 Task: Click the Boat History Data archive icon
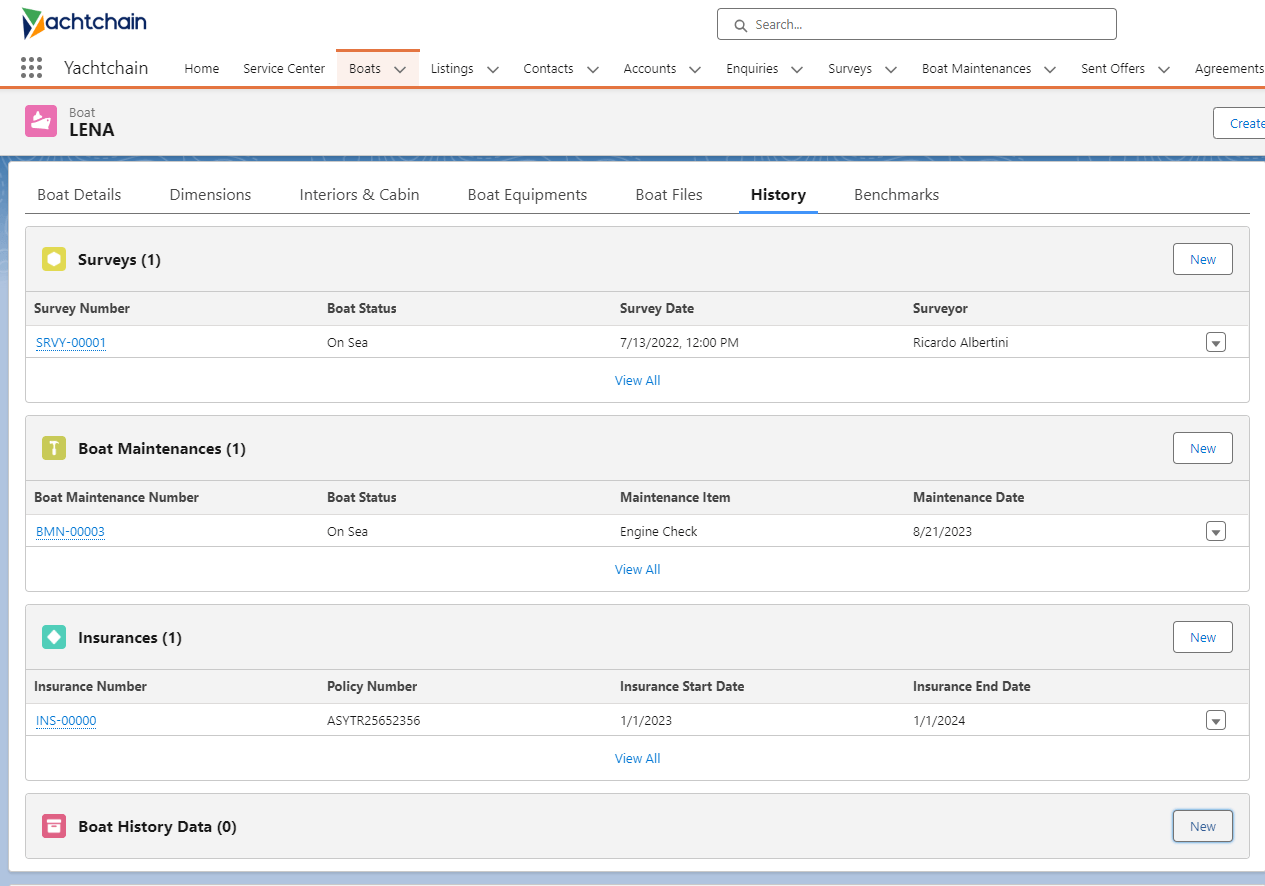[54, 826]
